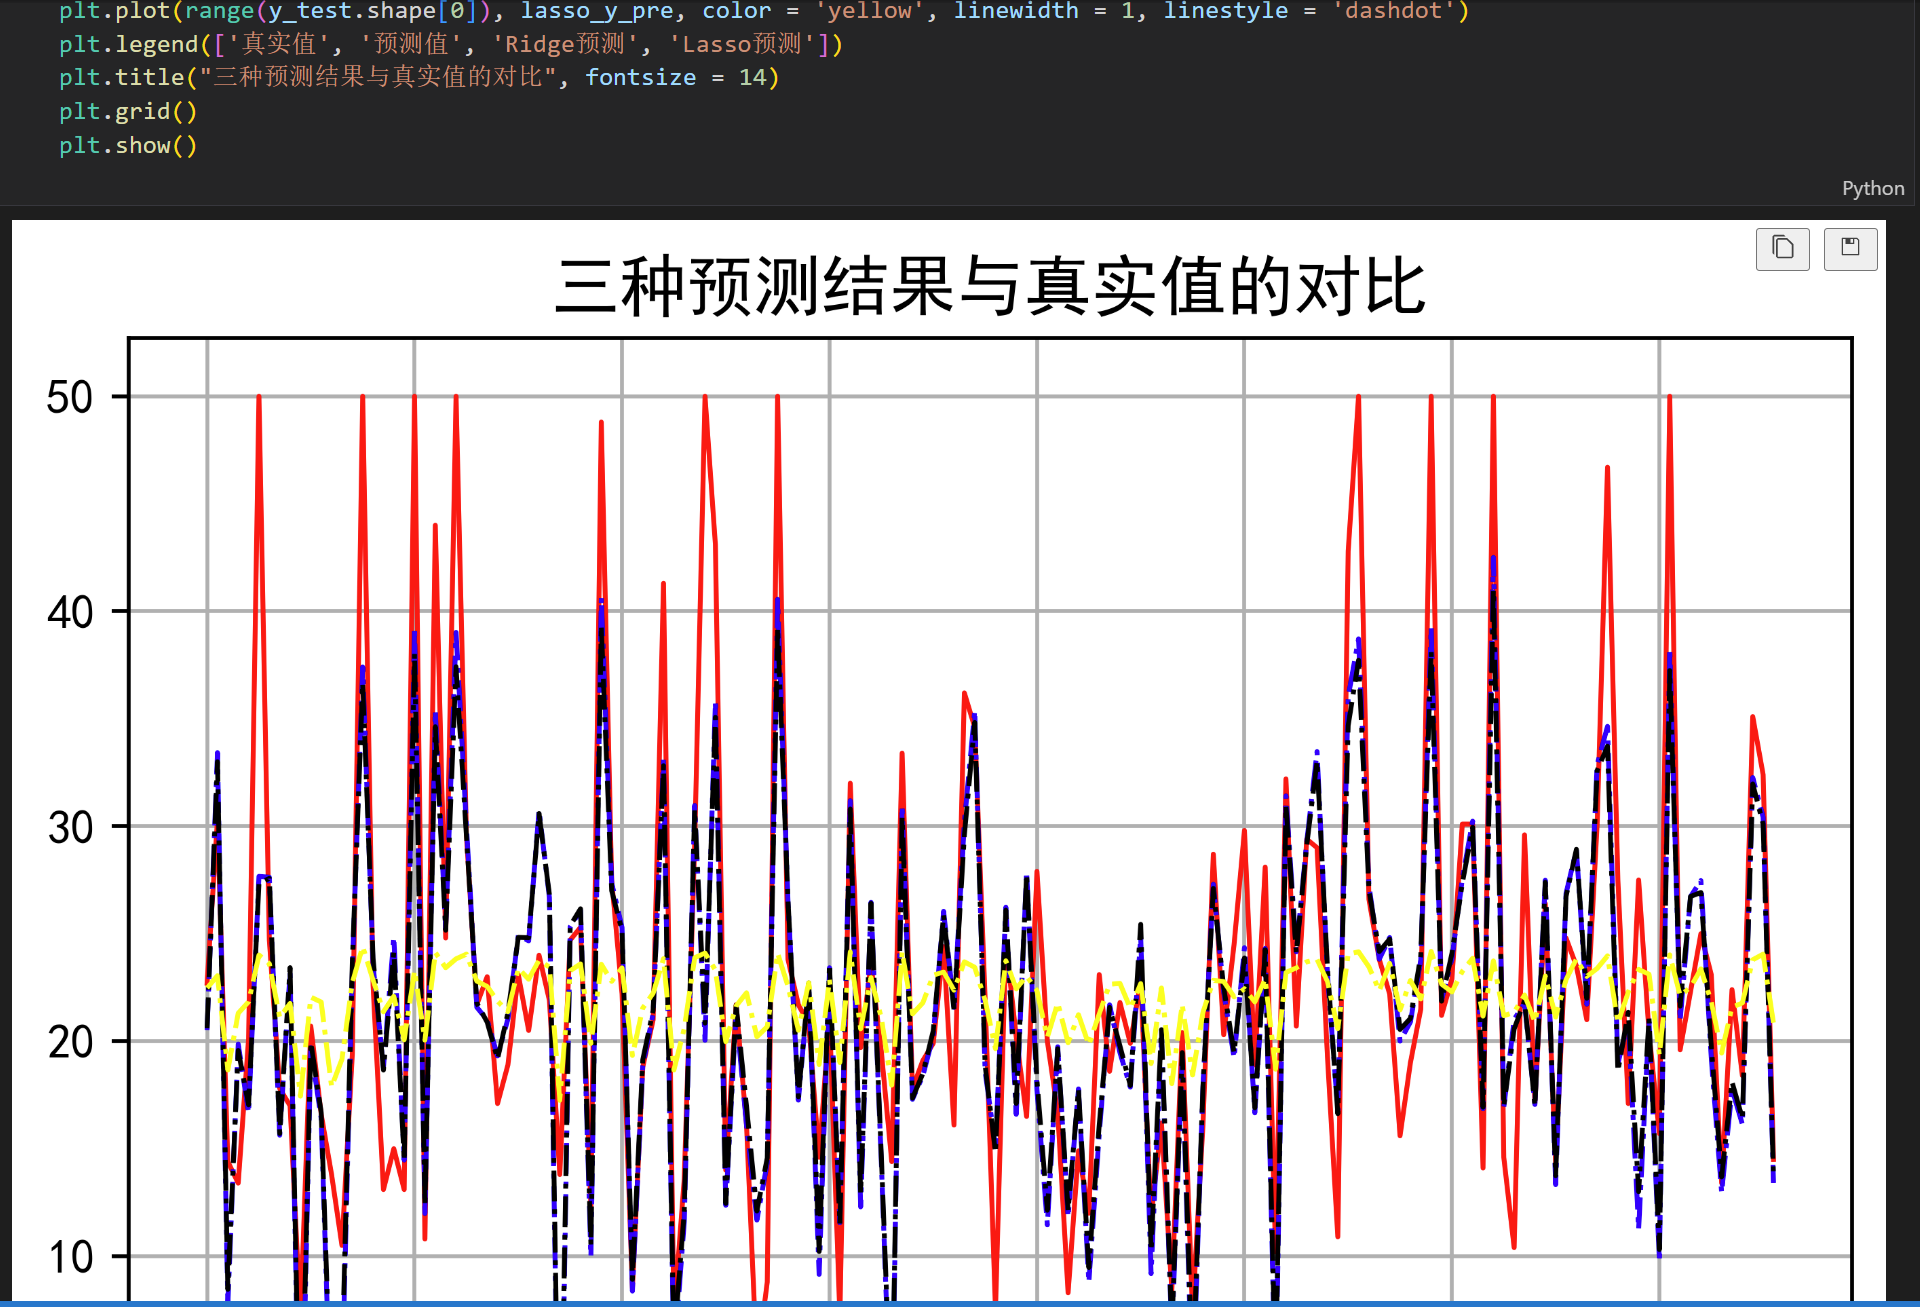The height and width of the screenshot is (1307, 1920).
Task: Place cursor on plt.show() line
Action: tap(128, 146)
